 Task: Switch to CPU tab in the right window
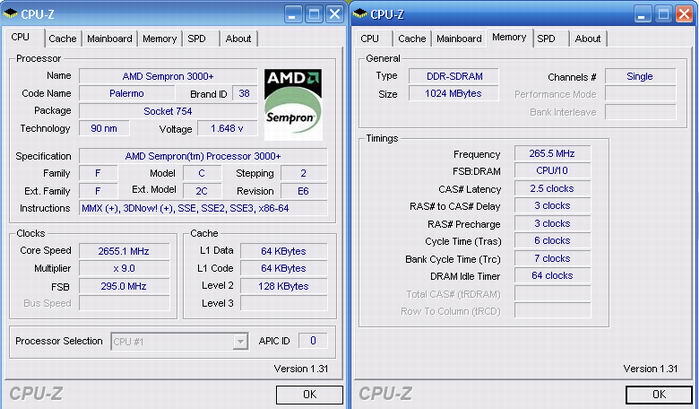coord(370,39)
